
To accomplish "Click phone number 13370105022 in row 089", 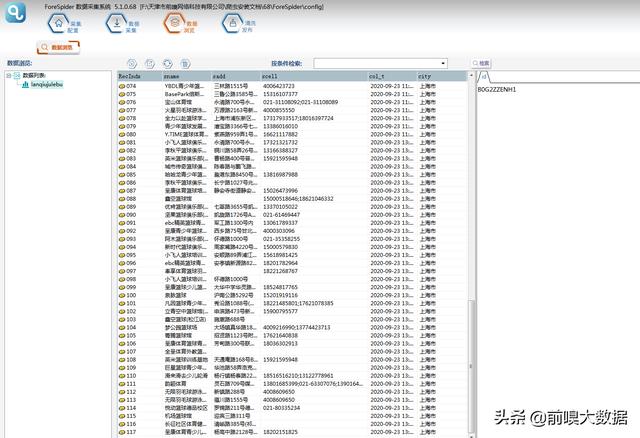I will tap(280, 207).
